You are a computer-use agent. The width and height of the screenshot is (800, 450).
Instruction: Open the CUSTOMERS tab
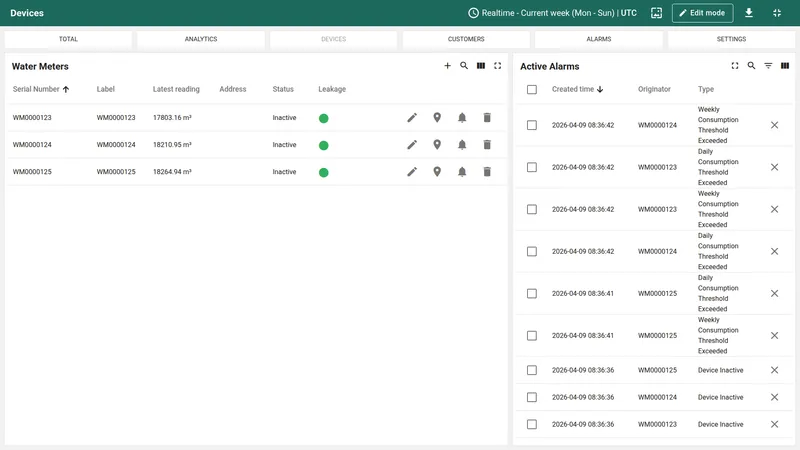[x=466, y=39]
